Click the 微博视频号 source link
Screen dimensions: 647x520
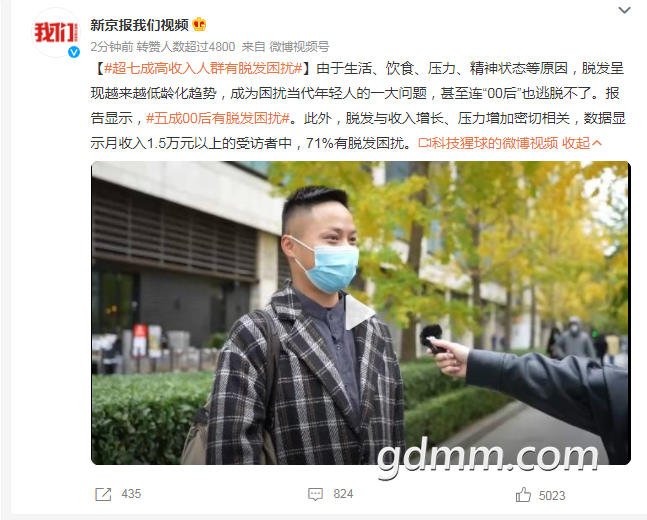coord(299,47)
